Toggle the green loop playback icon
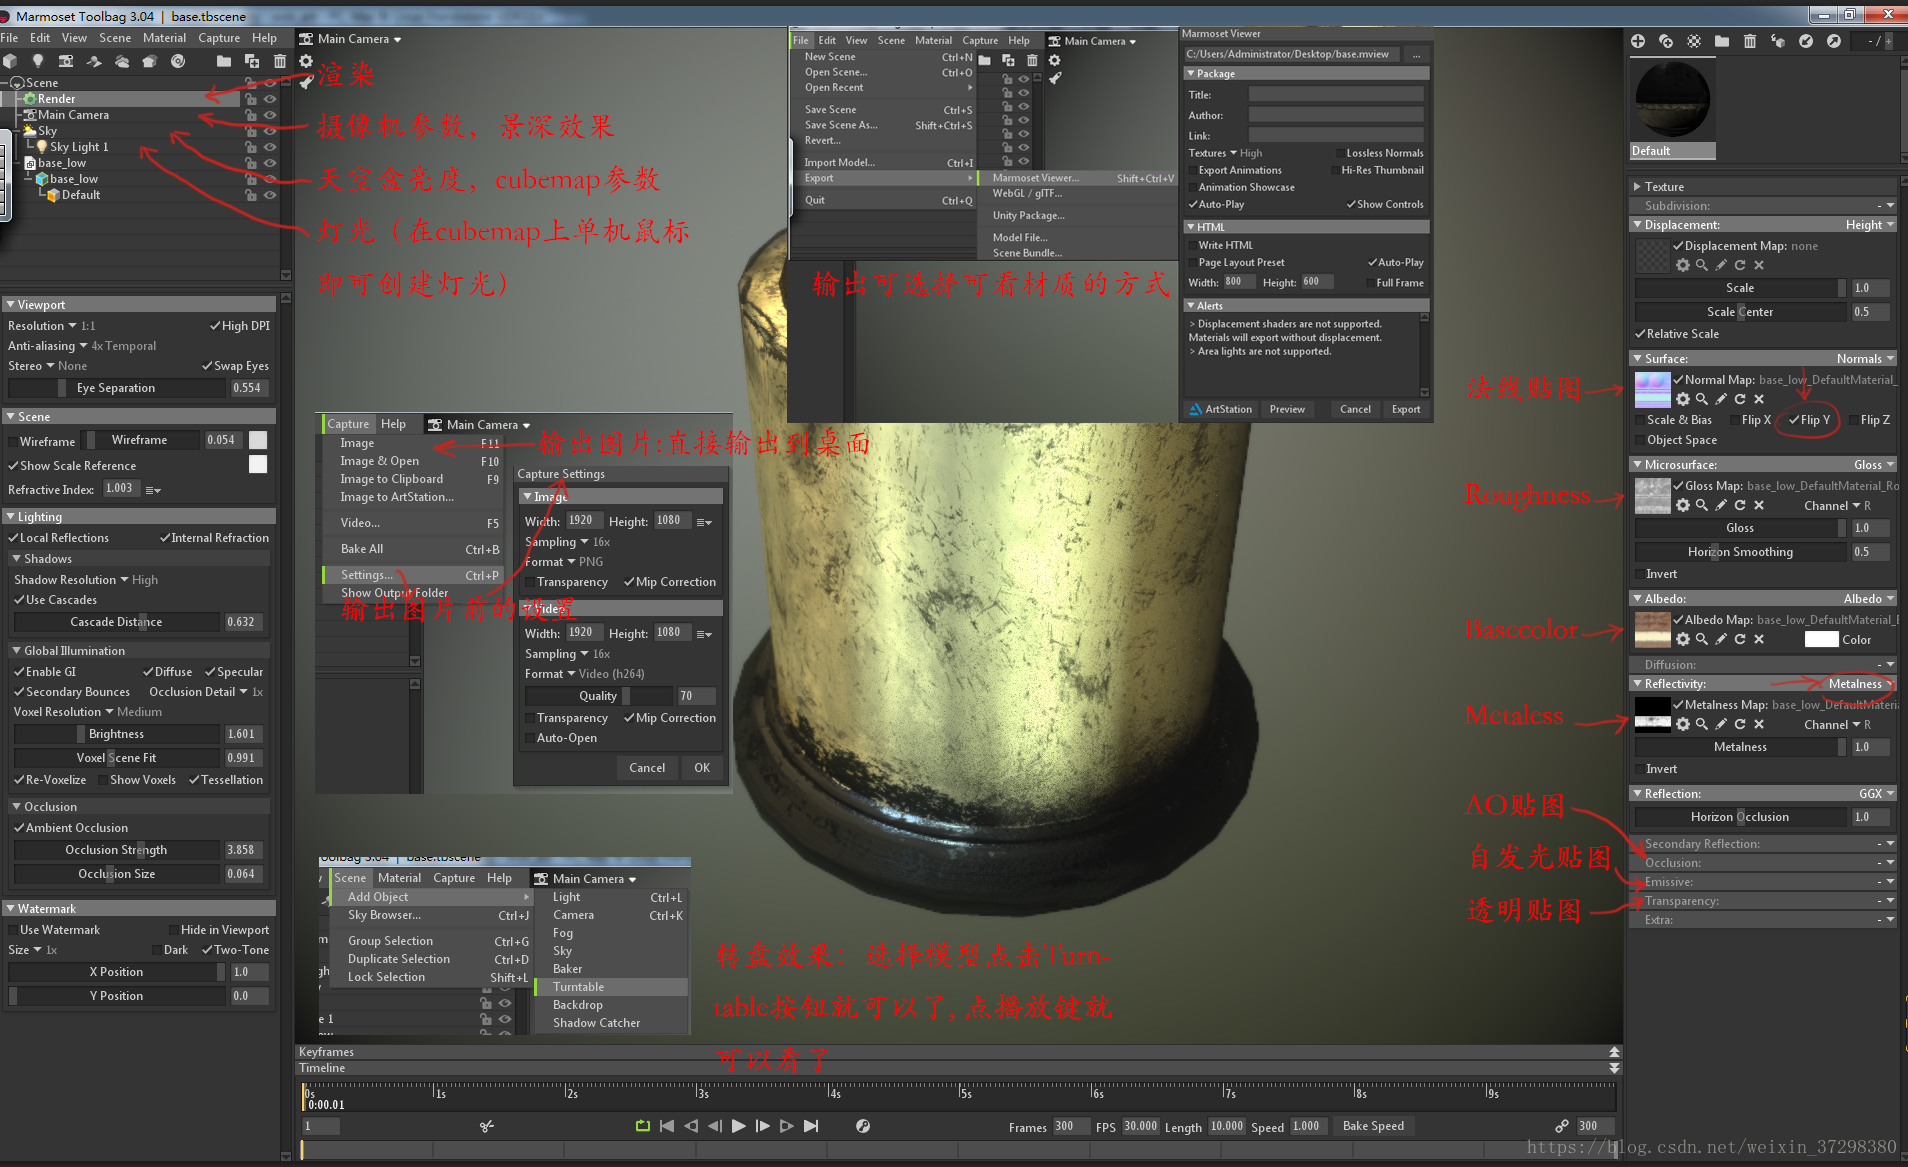This screenshot has height=1167, width=1908. click(x=643, y=1126)
